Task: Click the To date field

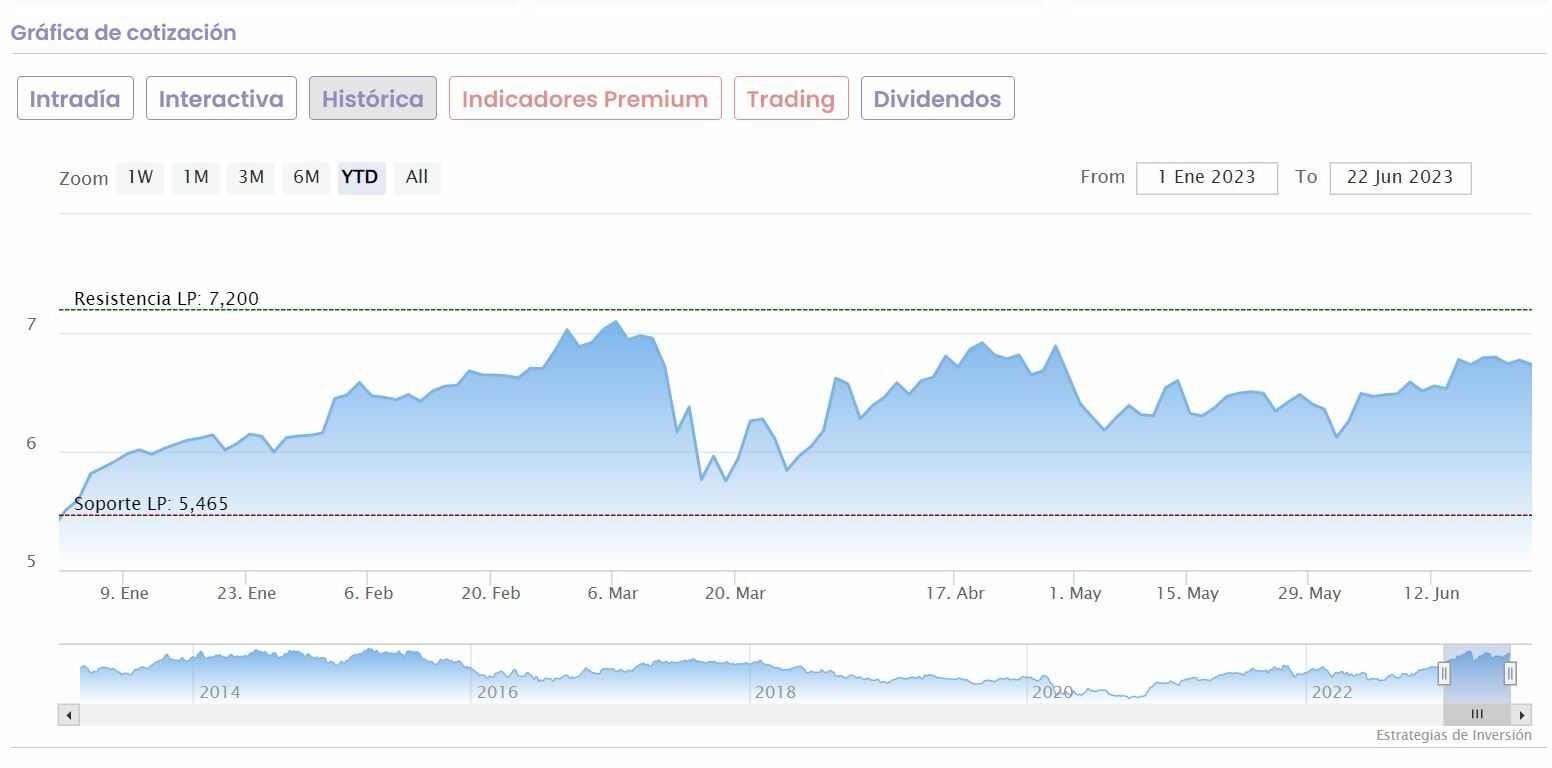Action: pyautogui.click(x=1399, y=178)
